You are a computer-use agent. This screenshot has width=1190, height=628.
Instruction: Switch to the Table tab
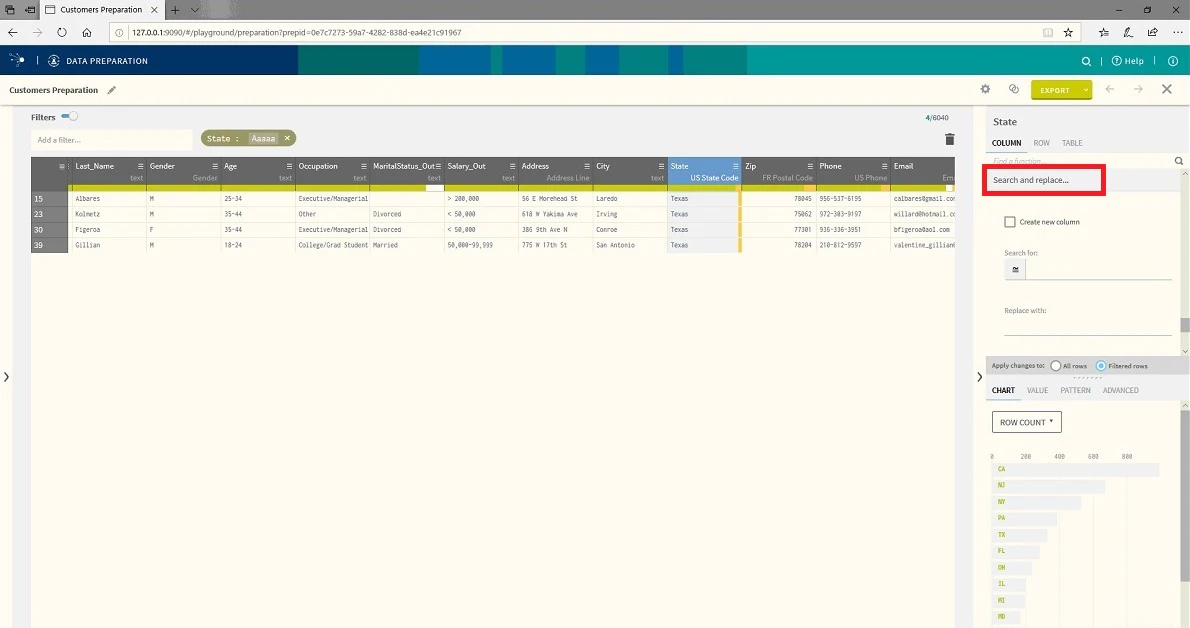click(1072, 143)
